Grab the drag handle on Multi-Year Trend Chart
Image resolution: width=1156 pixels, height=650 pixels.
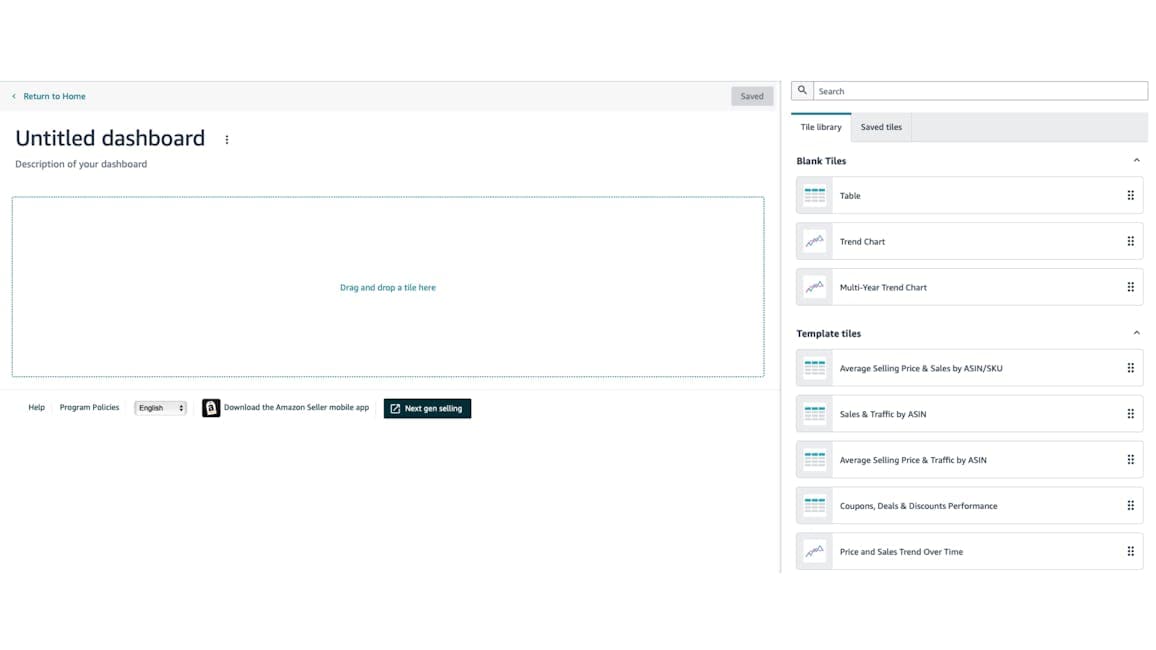[x=1130, y=287]
